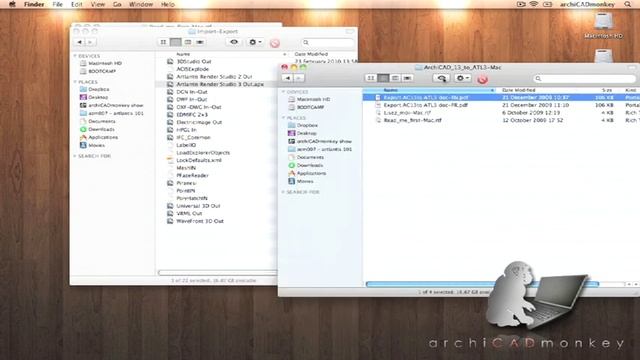This screenshot has height=360, width=640.
Task: Open the File menu
Action: (x=58, y=4)
